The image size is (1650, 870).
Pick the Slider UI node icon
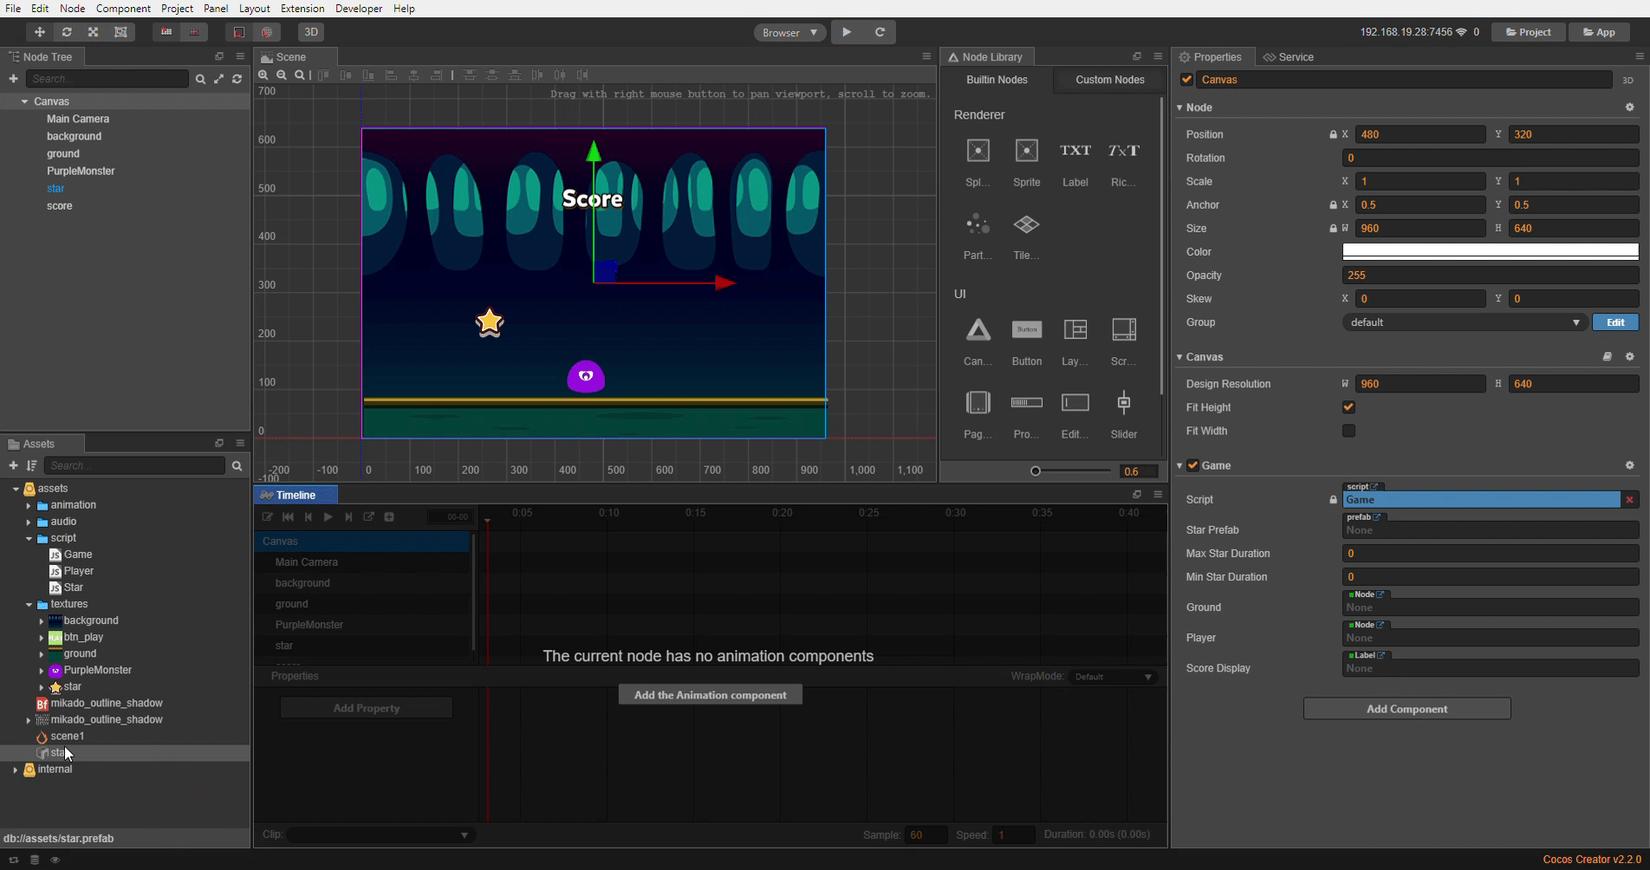[1124, 403]
